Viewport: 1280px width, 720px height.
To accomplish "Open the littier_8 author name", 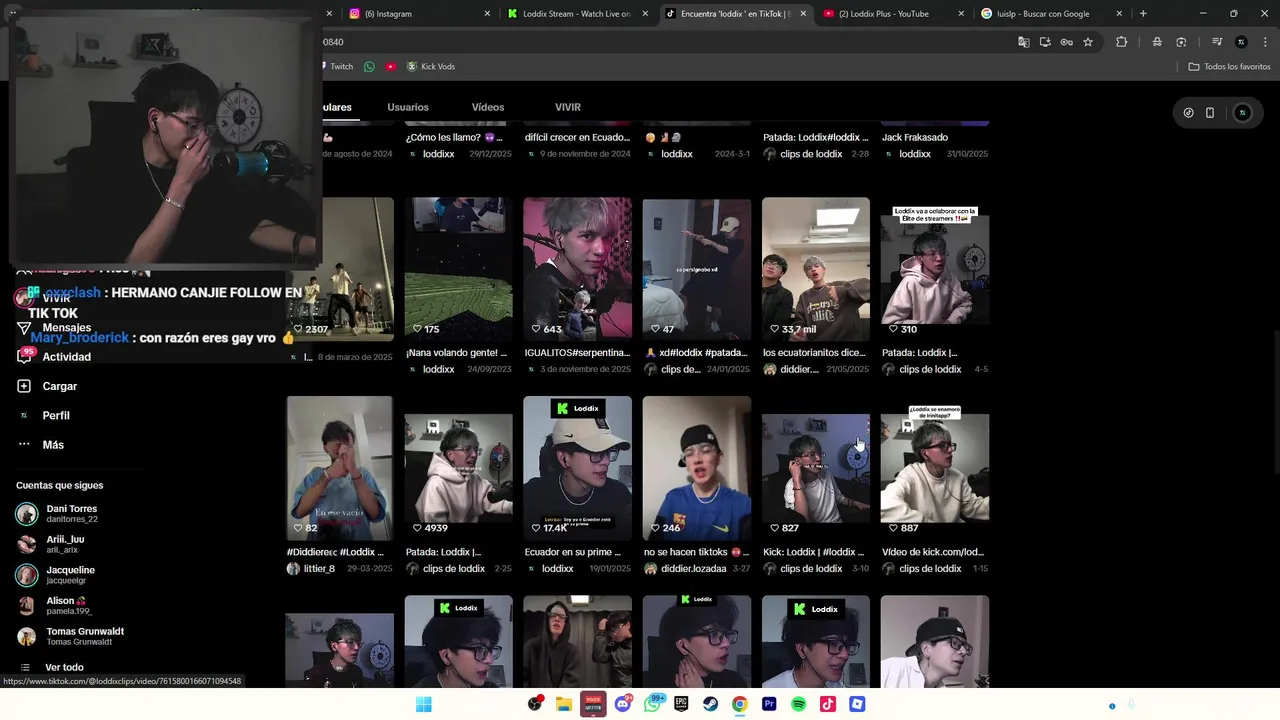I will 318,569.
